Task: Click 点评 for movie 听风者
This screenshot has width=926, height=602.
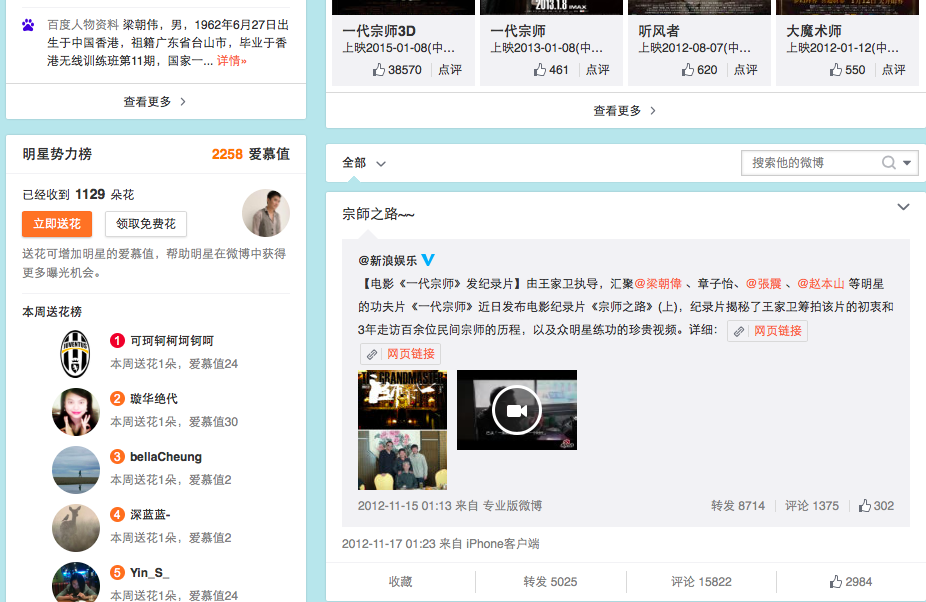Action: pyautogui.click(x=745, y=70)
